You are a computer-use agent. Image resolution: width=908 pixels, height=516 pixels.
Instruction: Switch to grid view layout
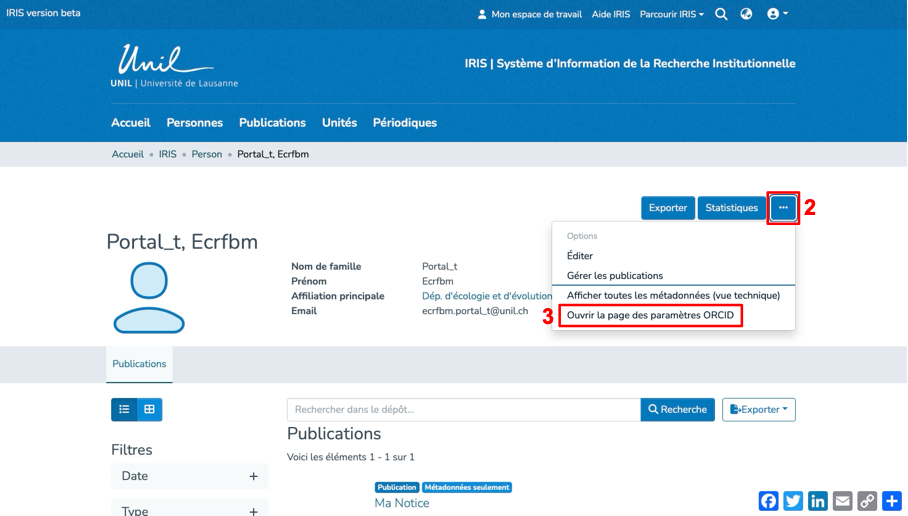[150, 409]
